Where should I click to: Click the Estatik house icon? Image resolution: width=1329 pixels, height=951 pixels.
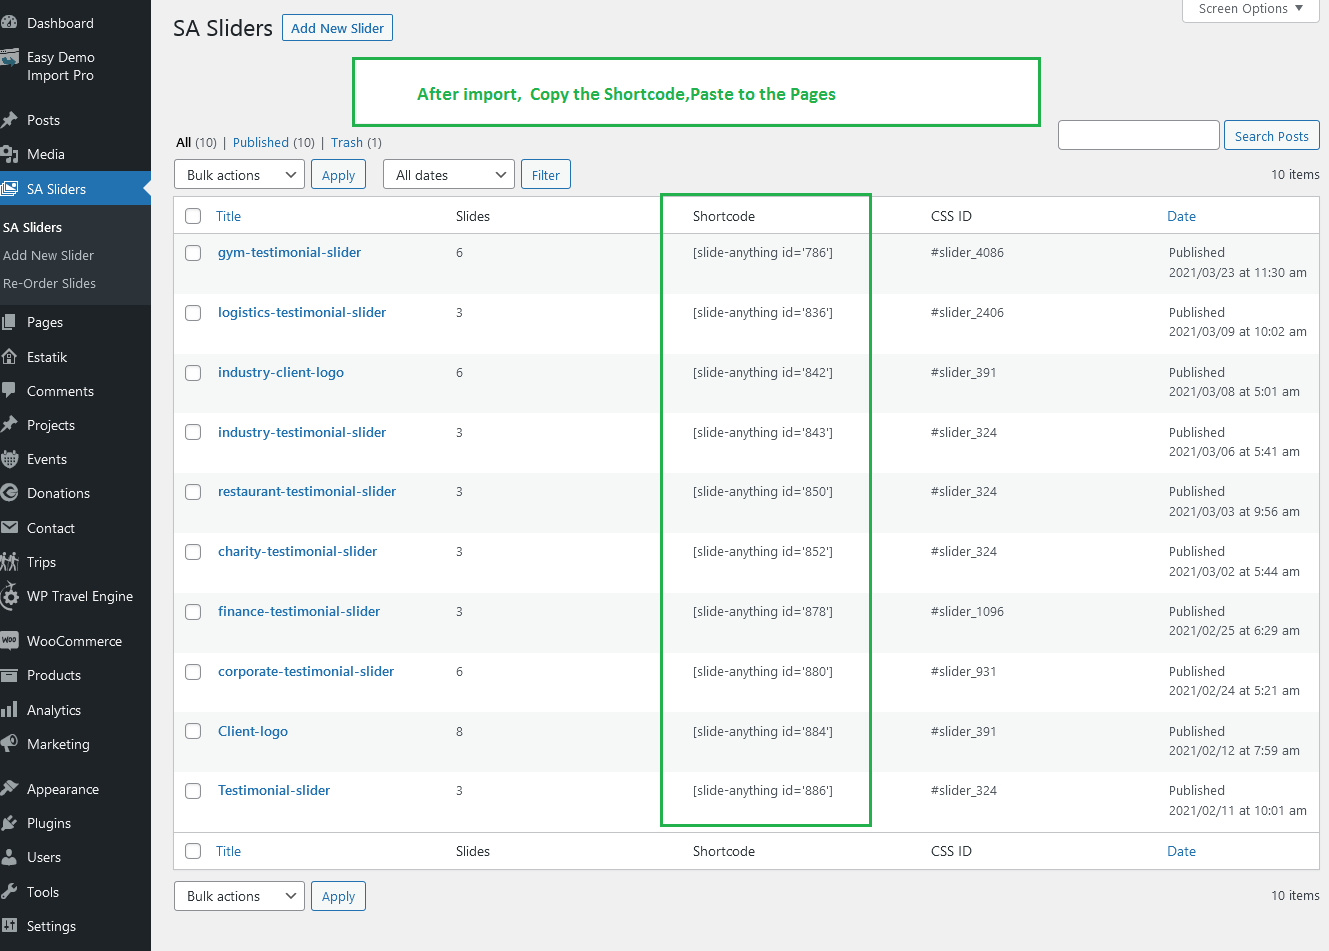[9, 357]
